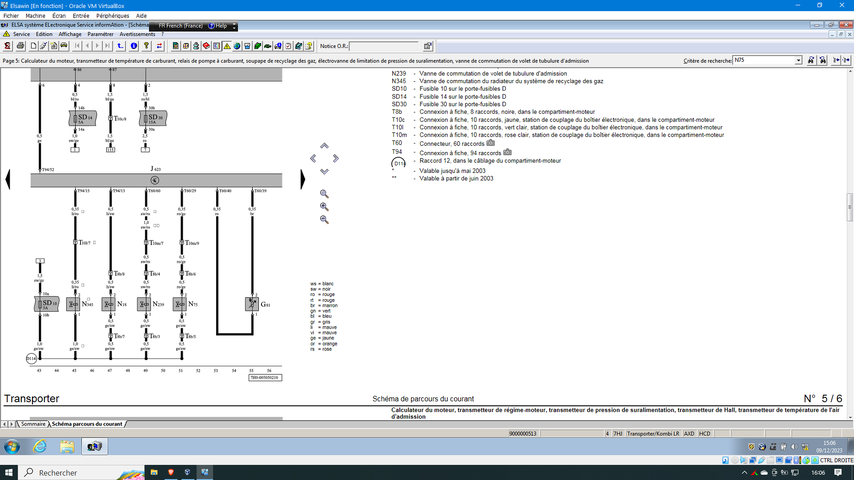Click the red book toolbar icon
Image resolution: width=854 pixels, height=480 pixels.
tap(206, 46)
